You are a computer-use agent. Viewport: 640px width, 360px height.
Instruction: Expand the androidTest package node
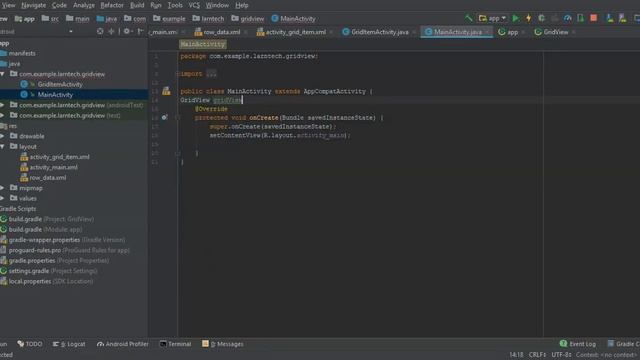coord(2,105)
